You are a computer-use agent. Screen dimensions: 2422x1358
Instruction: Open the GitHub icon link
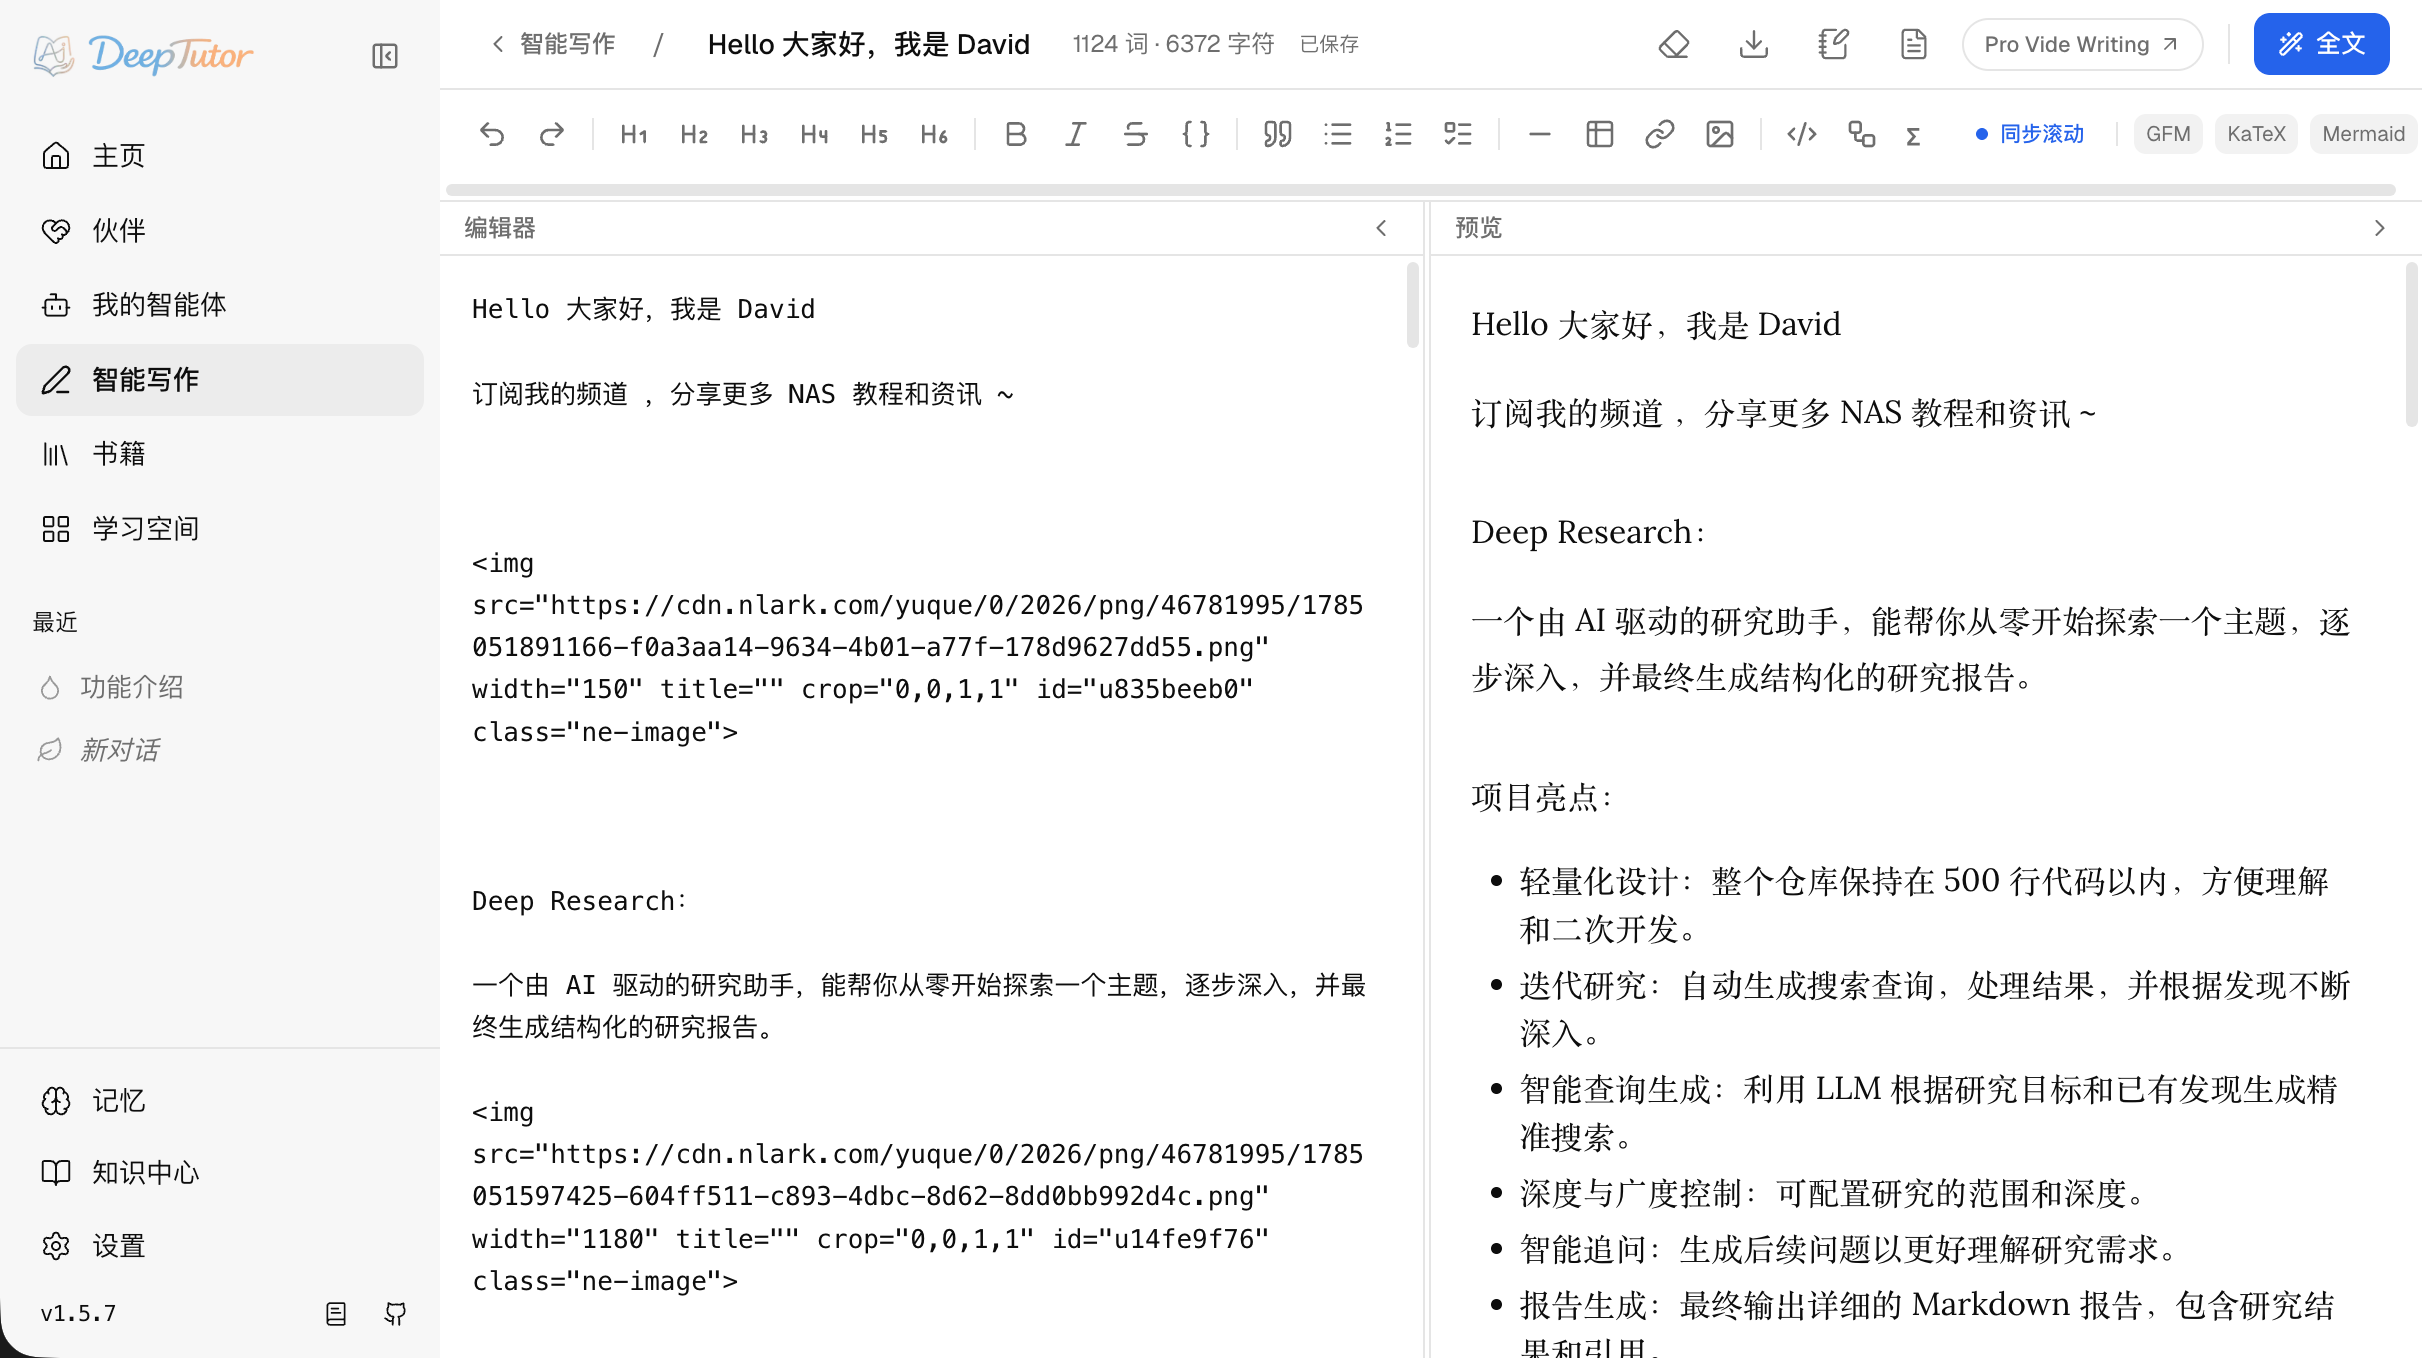396,1313
